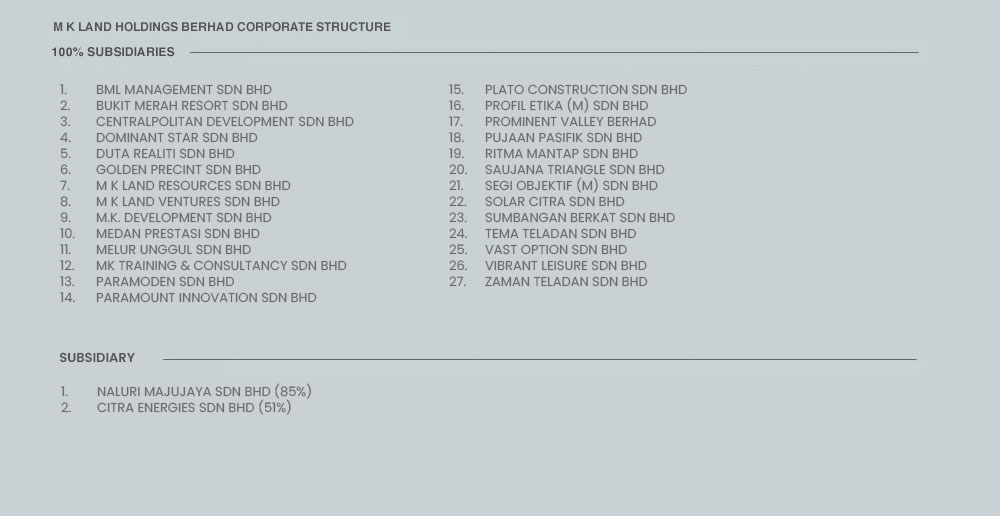
Task: Click Vibrant Leisure Sdn Bhd entry
Action: point(566,265)
